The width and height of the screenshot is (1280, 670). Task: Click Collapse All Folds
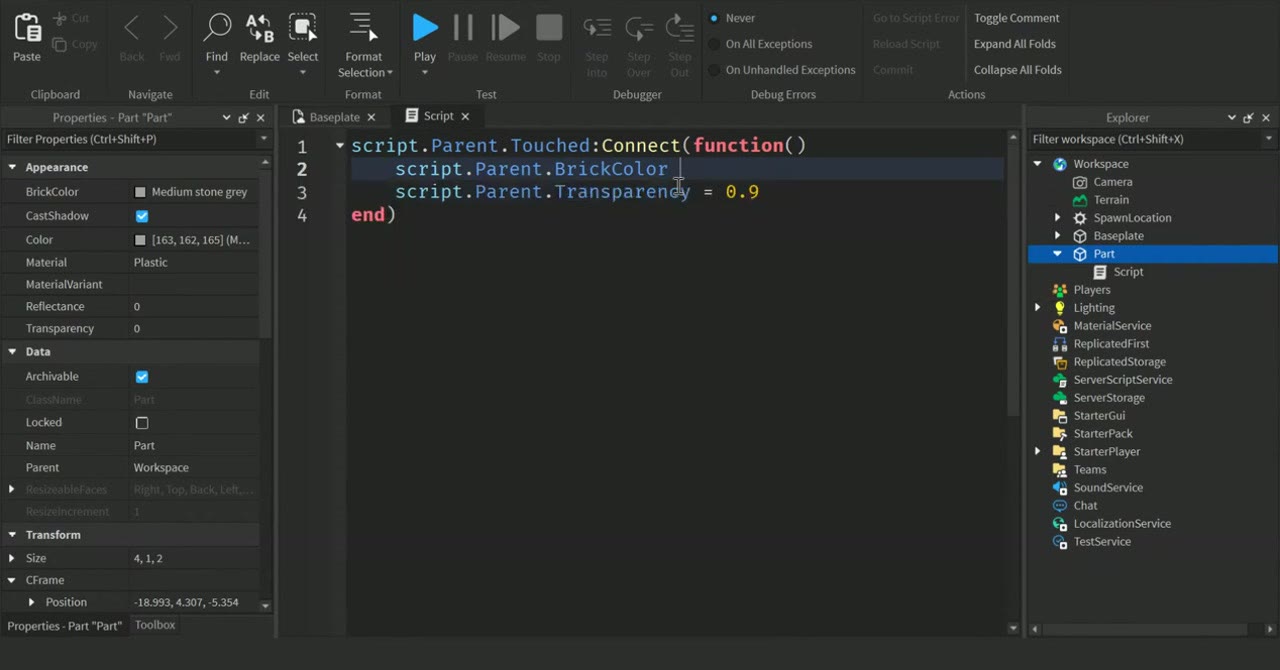point(1018,70)
